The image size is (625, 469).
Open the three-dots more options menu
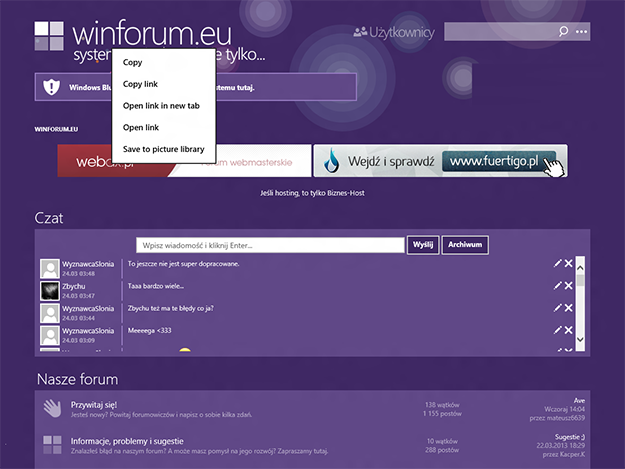coord(582,32)
